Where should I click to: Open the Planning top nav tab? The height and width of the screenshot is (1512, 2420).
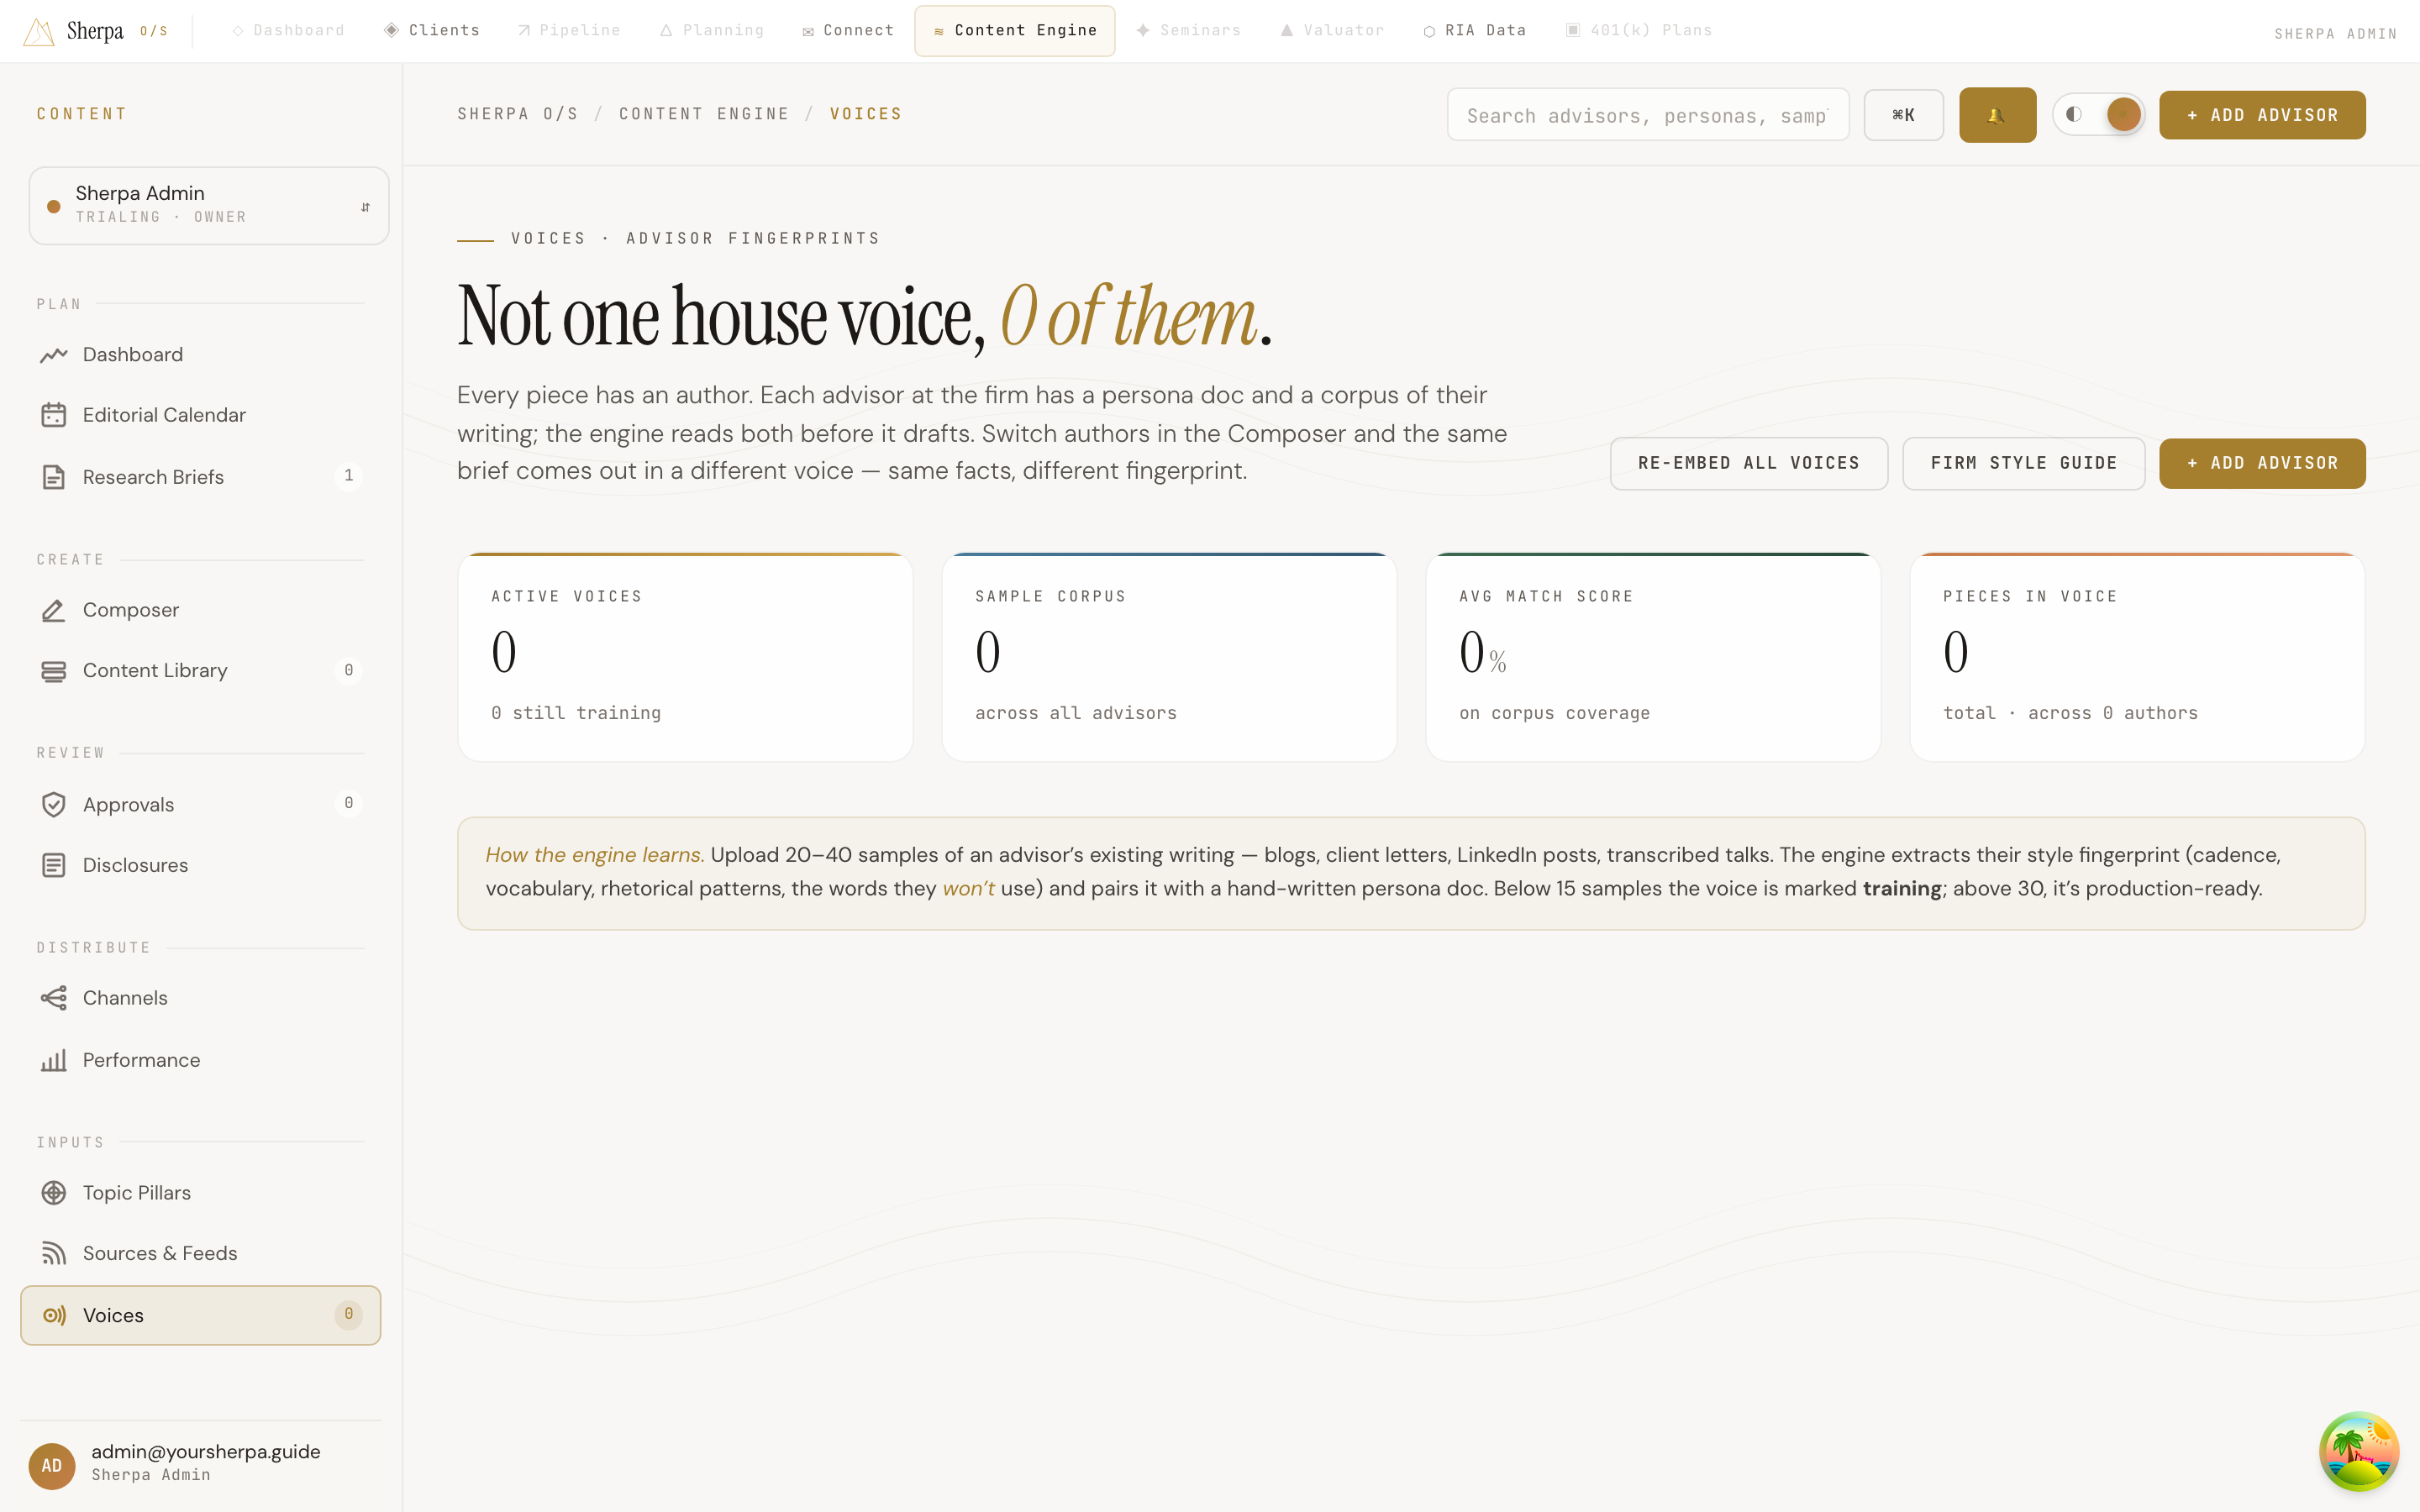(712, 30)
